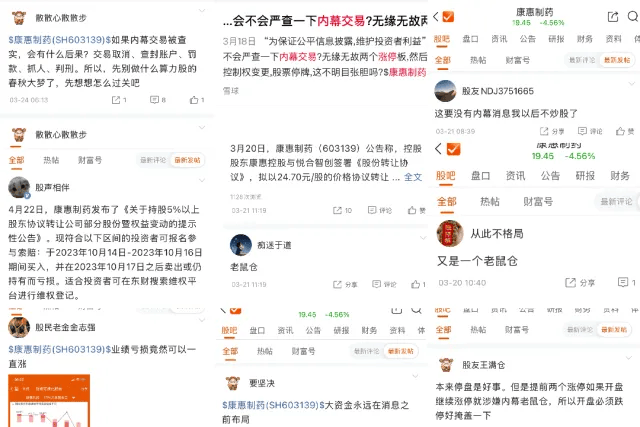This screenshot has width=640, height=427.
Task: Open orange chart thumbnail in 股民老金金志强 post
Action: pyautogui.click(x=49, y=400)
